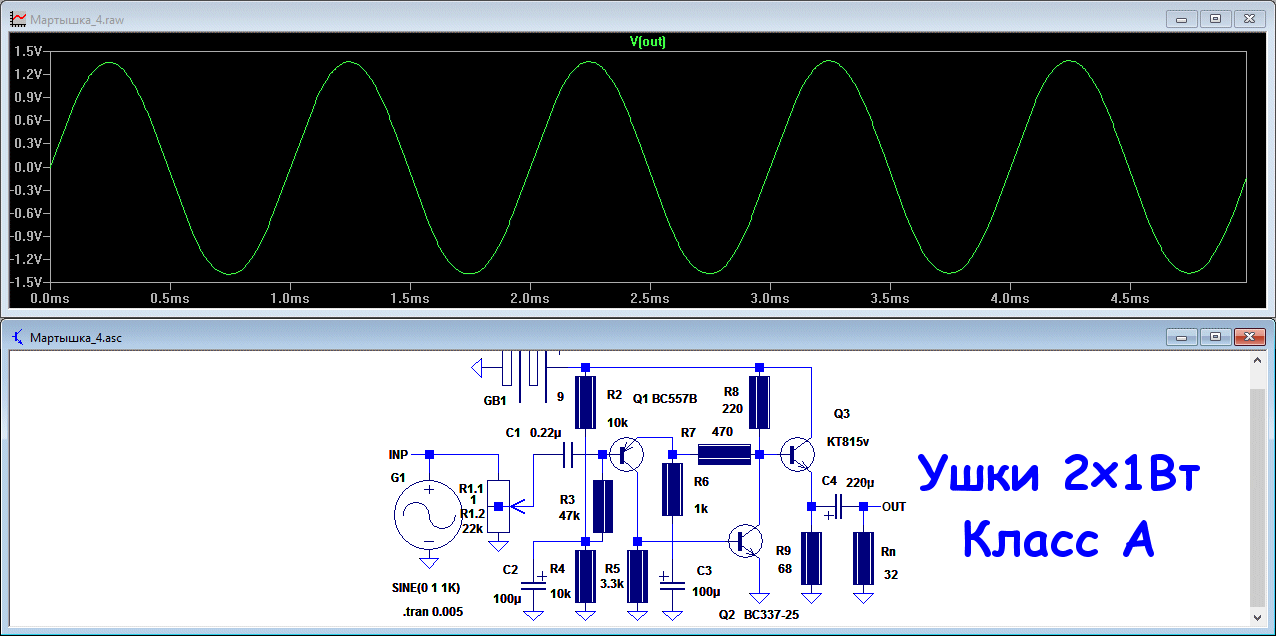1276x636 pixels.
Task: Restore the Мартышка_4.asc schematic window
Action: point(1216,337)
